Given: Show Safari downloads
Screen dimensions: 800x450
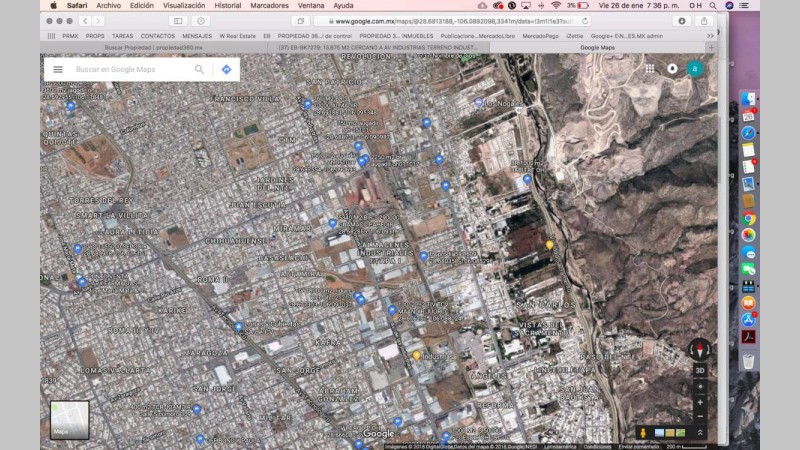Looking at the screenshot, I should pyautogui.click(x=682, y=21).
